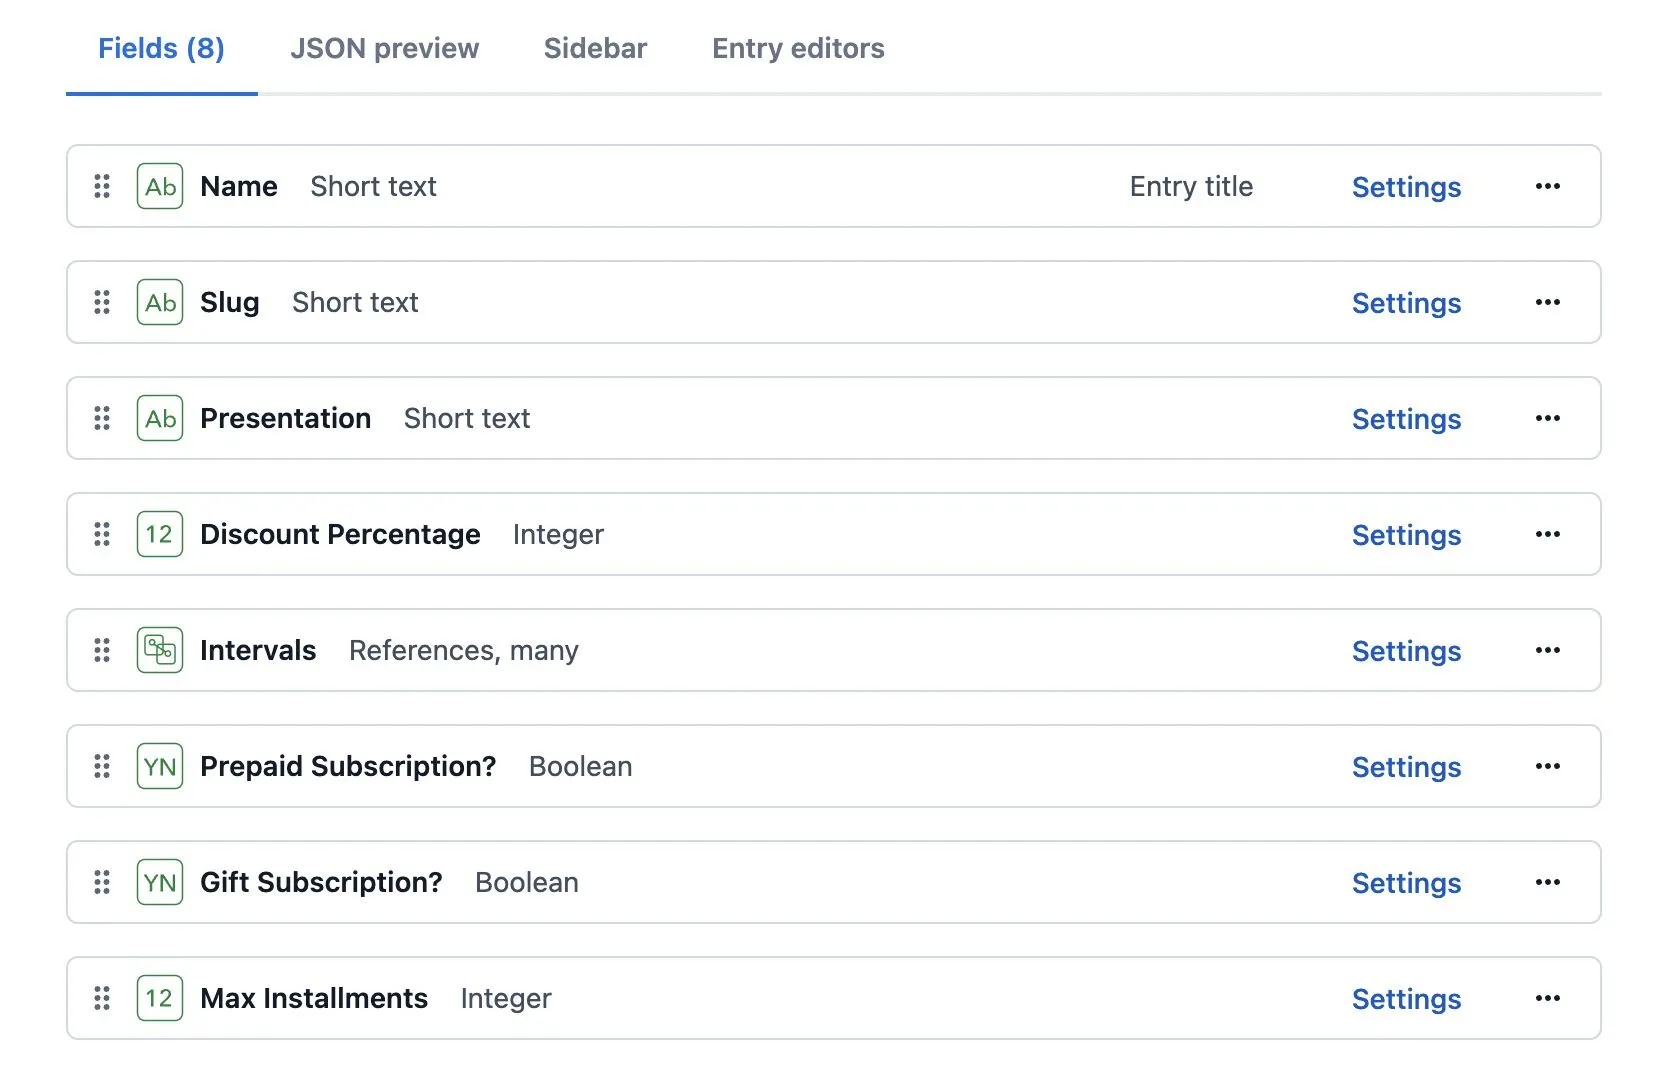Click the short text icon beside Name
The width and height of the screenshot is (1668, 1092).
pyautogui.click(x=160, y=186)
